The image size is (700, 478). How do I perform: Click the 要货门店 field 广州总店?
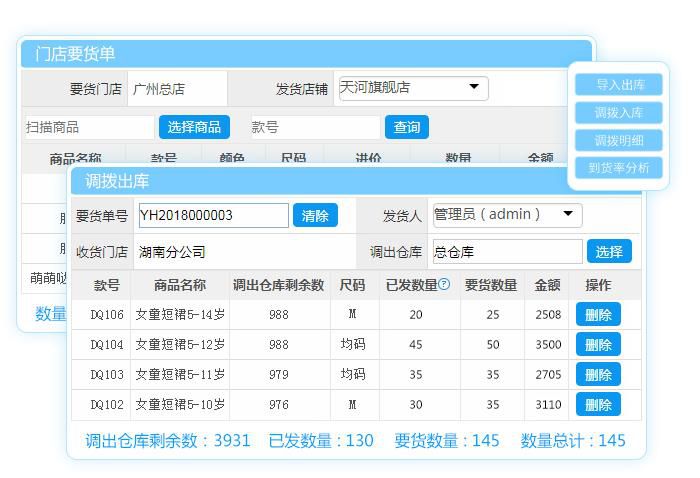177,89
